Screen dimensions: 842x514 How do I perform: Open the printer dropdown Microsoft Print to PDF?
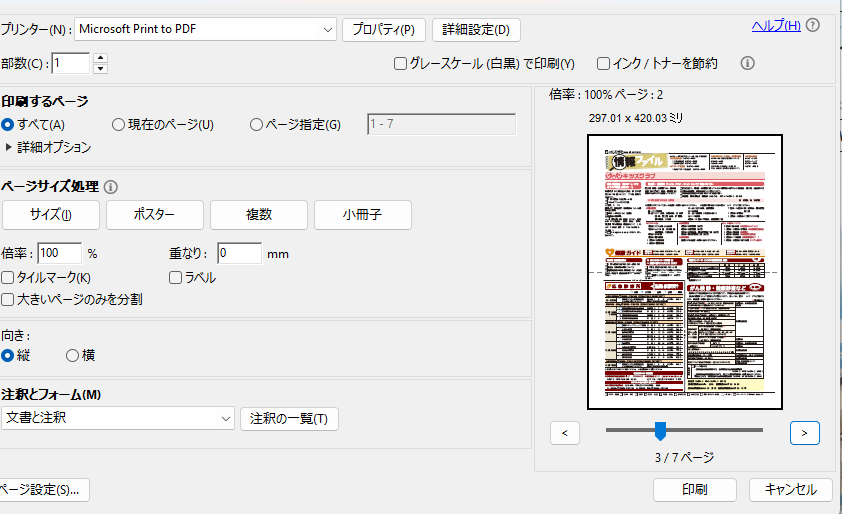coord(205,29)
